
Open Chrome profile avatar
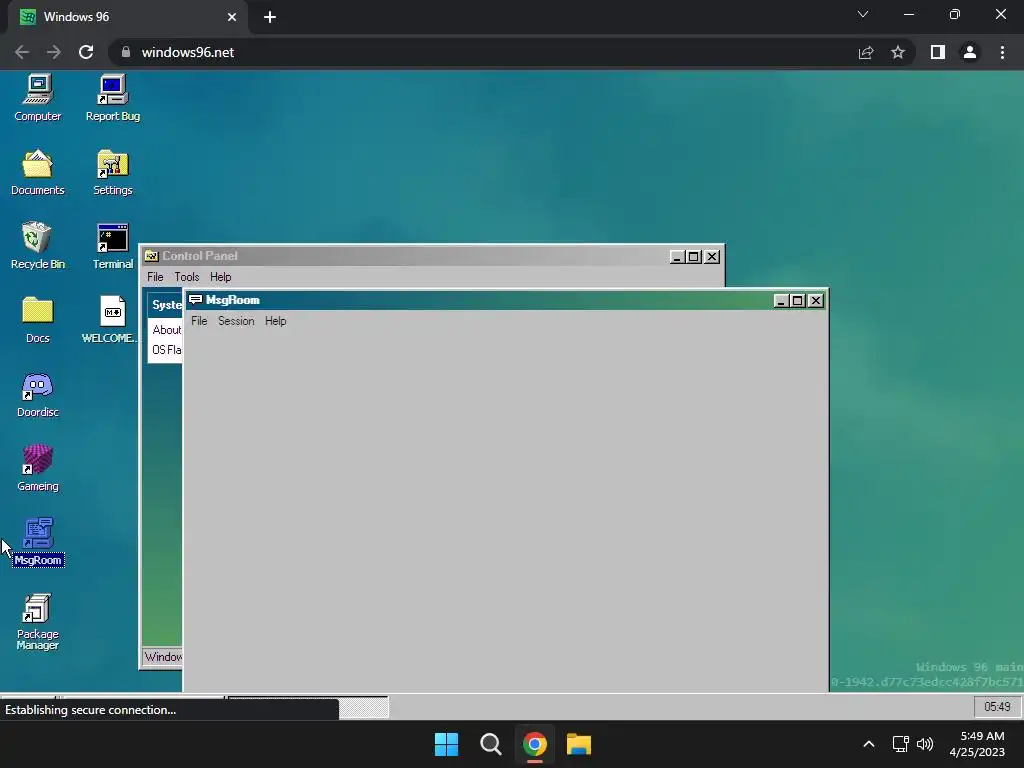pyautogui.click(x=970, y=52)
